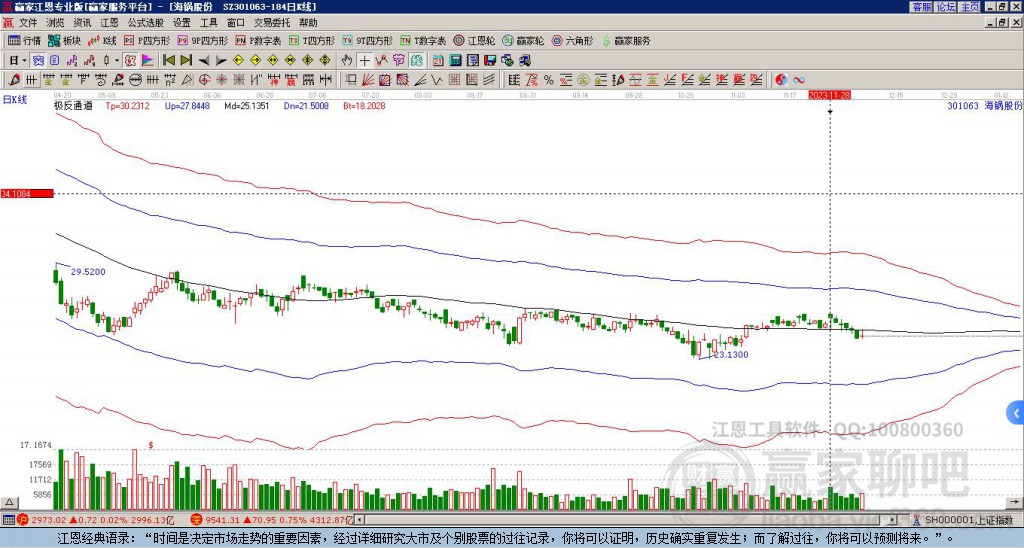The height and width of the screenshot is (548, 1024).
Task: Click the Up=27.8448 indicator value
Action: 187,105
